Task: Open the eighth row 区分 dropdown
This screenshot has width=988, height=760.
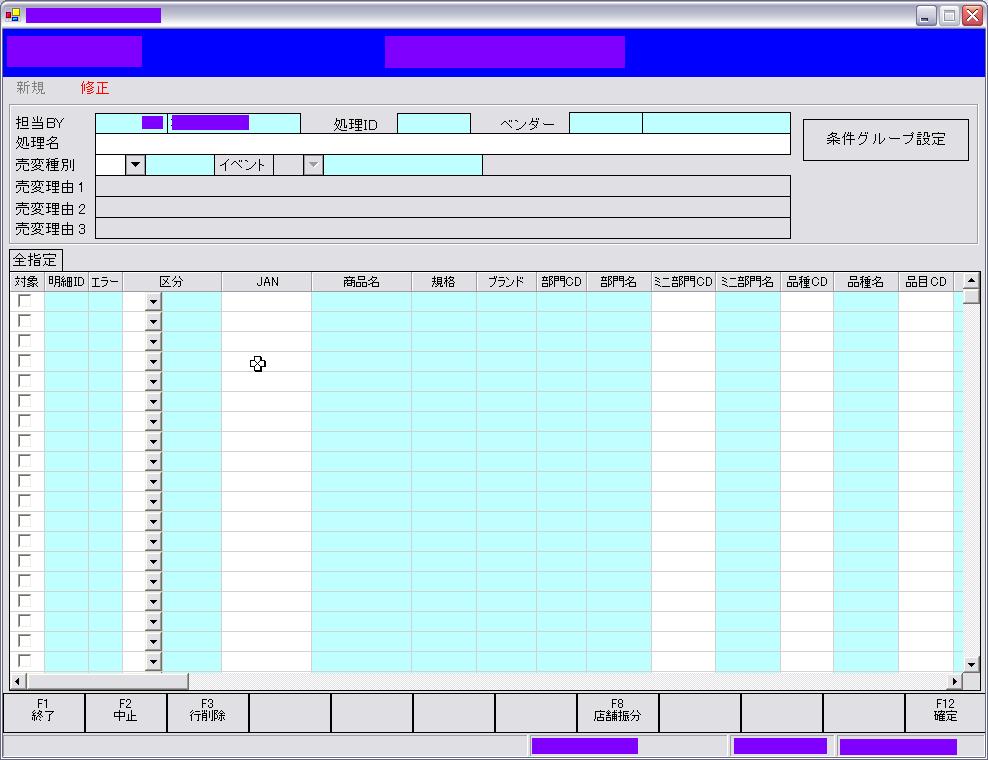Action: [x=153, y=442]
